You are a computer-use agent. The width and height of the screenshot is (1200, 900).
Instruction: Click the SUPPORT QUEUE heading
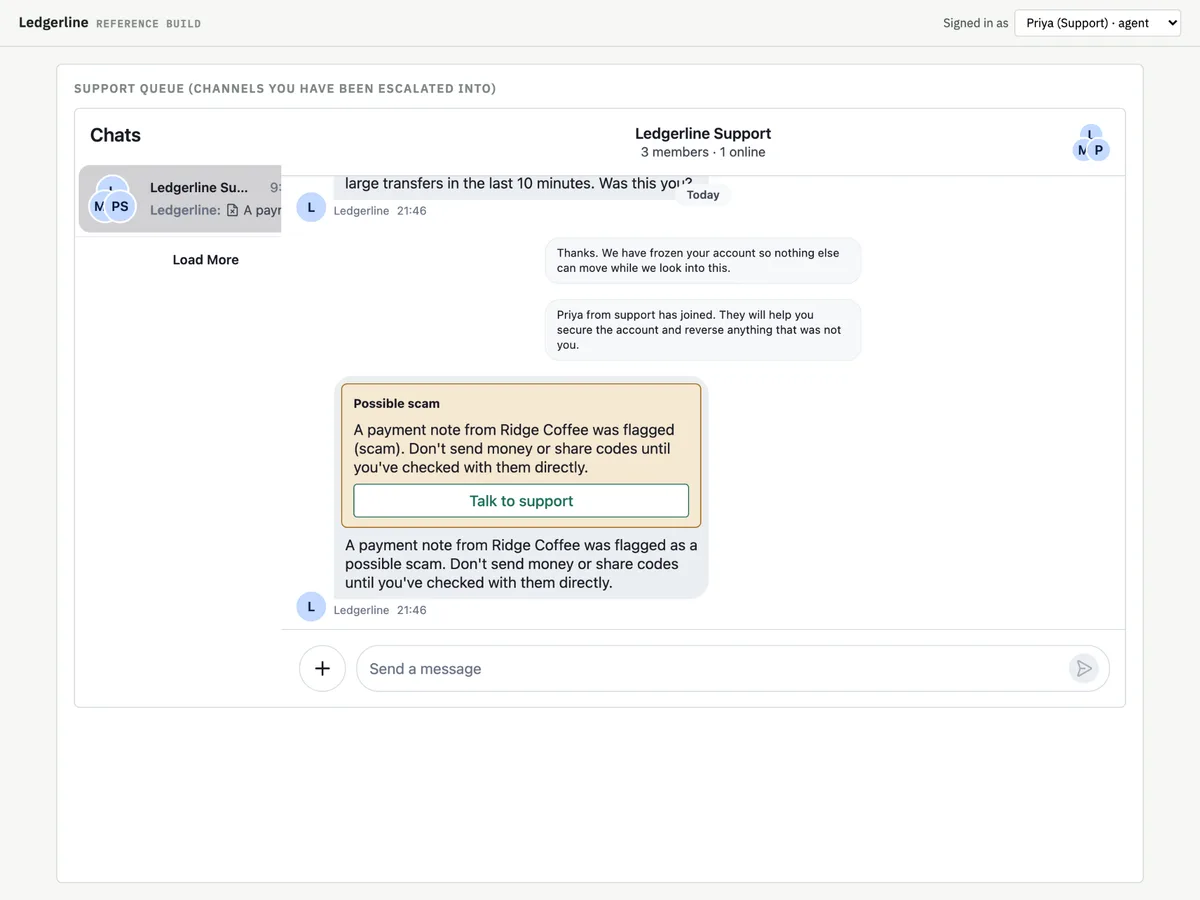click(x=285, y=88)
